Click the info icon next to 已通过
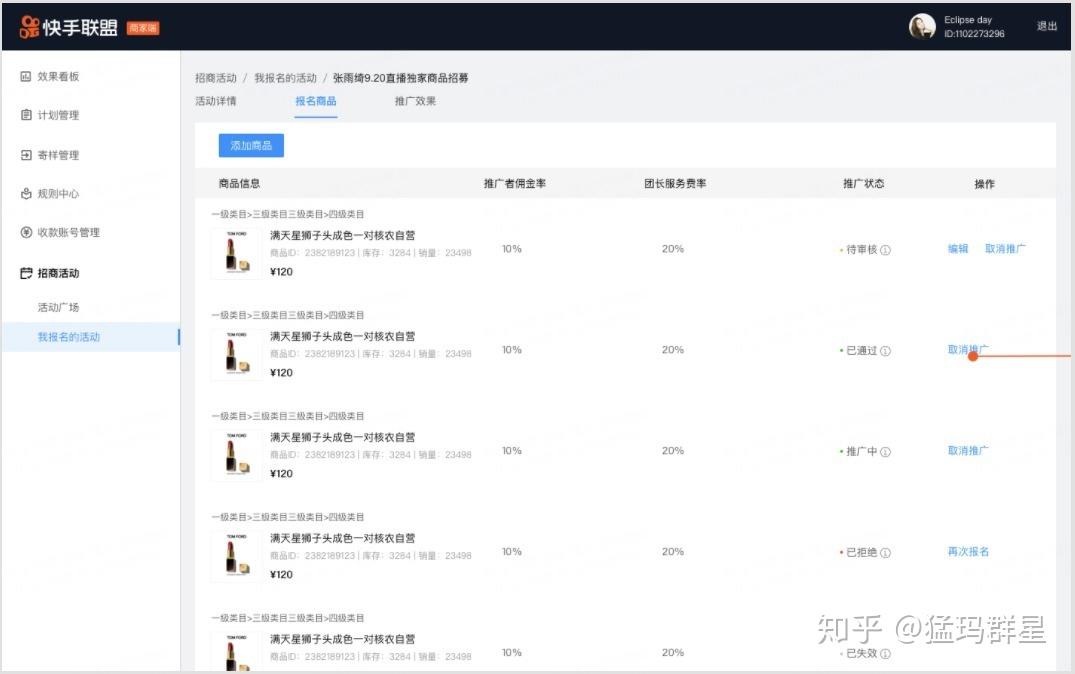The width and height of the screenshot is (1075, 674). [885, 351]
